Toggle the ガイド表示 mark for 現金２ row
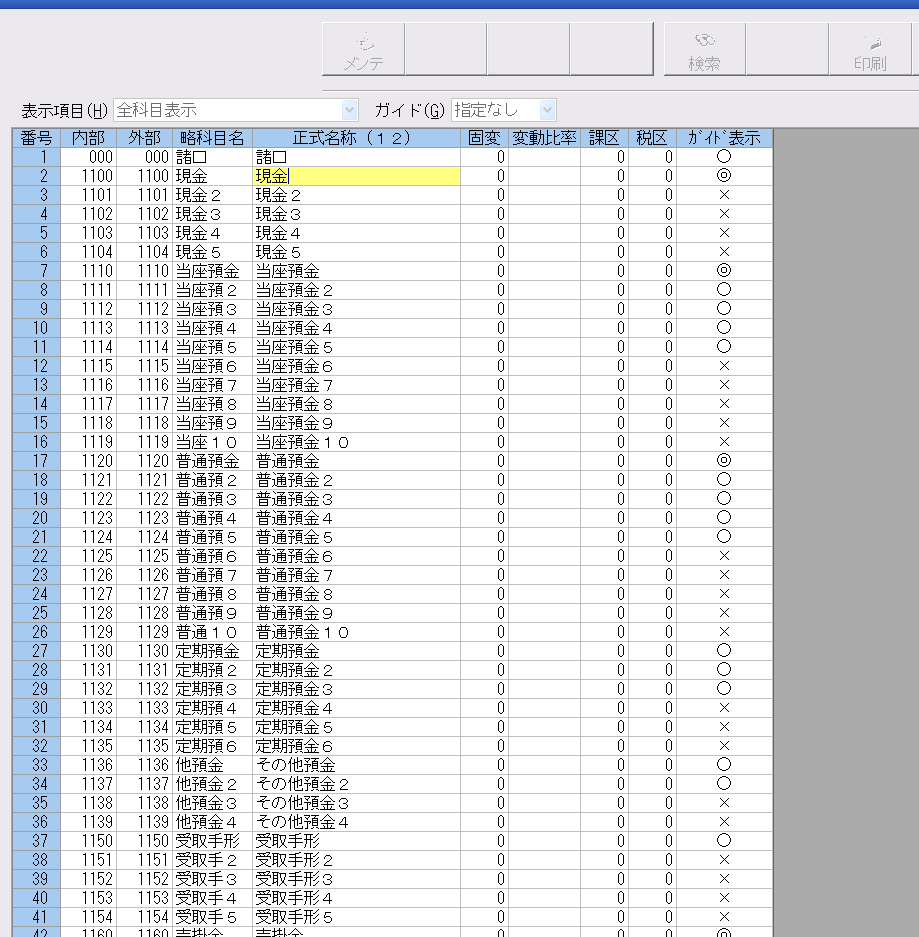The image size is (919, 937). point(724,195)
